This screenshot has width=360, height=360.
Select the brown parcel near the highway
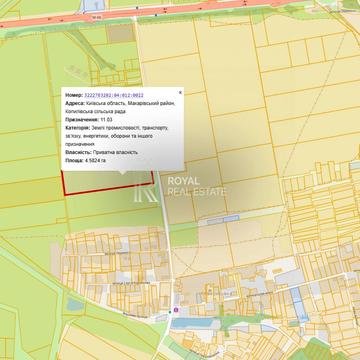tap(121, 33)
